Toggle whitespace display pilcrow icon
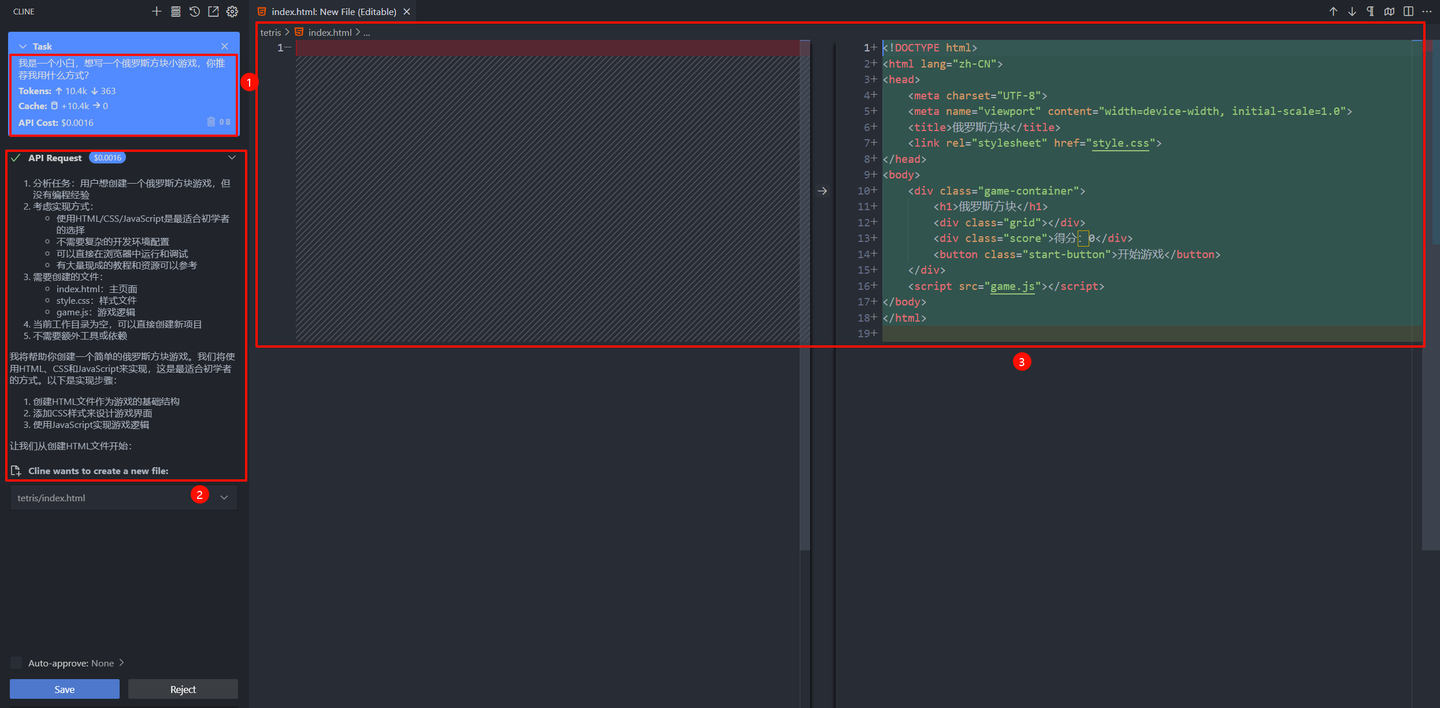This screenshot has height=708, width=1440. click(x=1370, y=12)
